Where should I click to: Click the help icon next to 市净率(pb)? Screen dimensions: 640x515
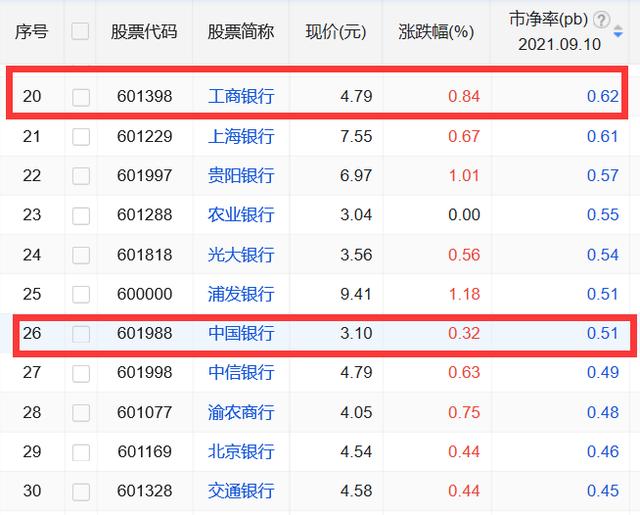pyautogui.click(x=601, y=20)
